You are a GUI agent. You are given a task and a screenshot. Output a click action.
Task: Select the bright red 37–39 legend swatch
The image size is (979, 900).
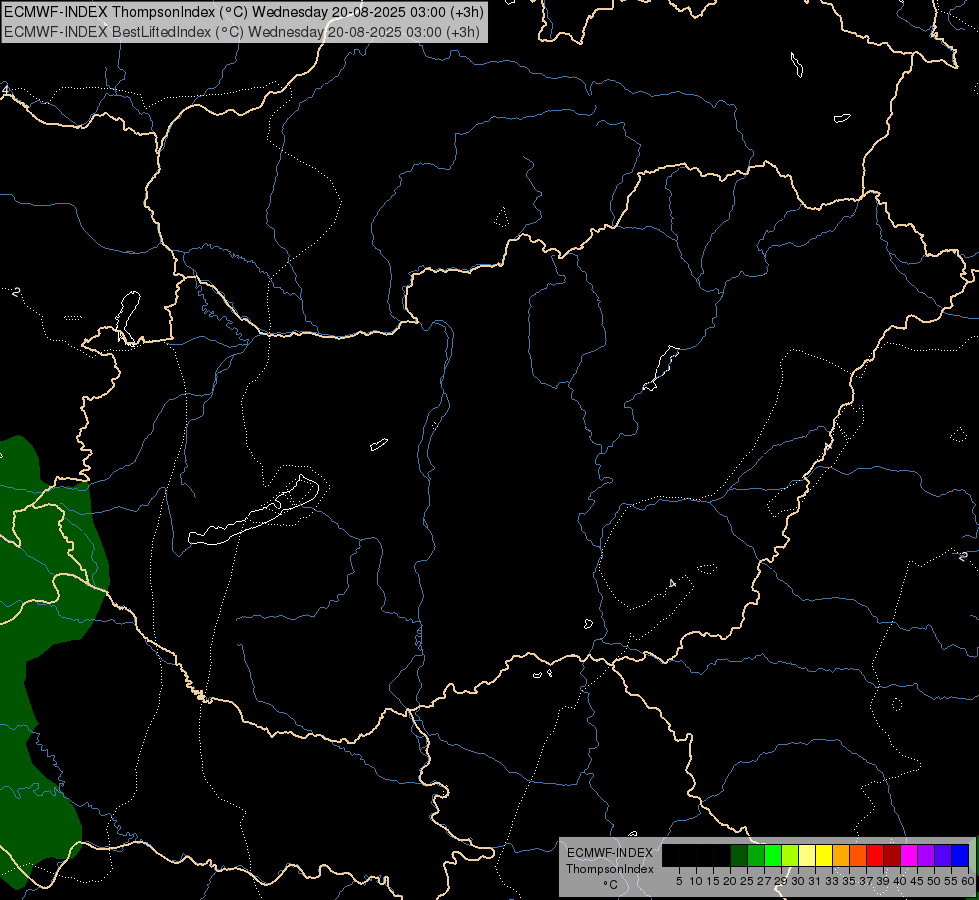(875, 855)
